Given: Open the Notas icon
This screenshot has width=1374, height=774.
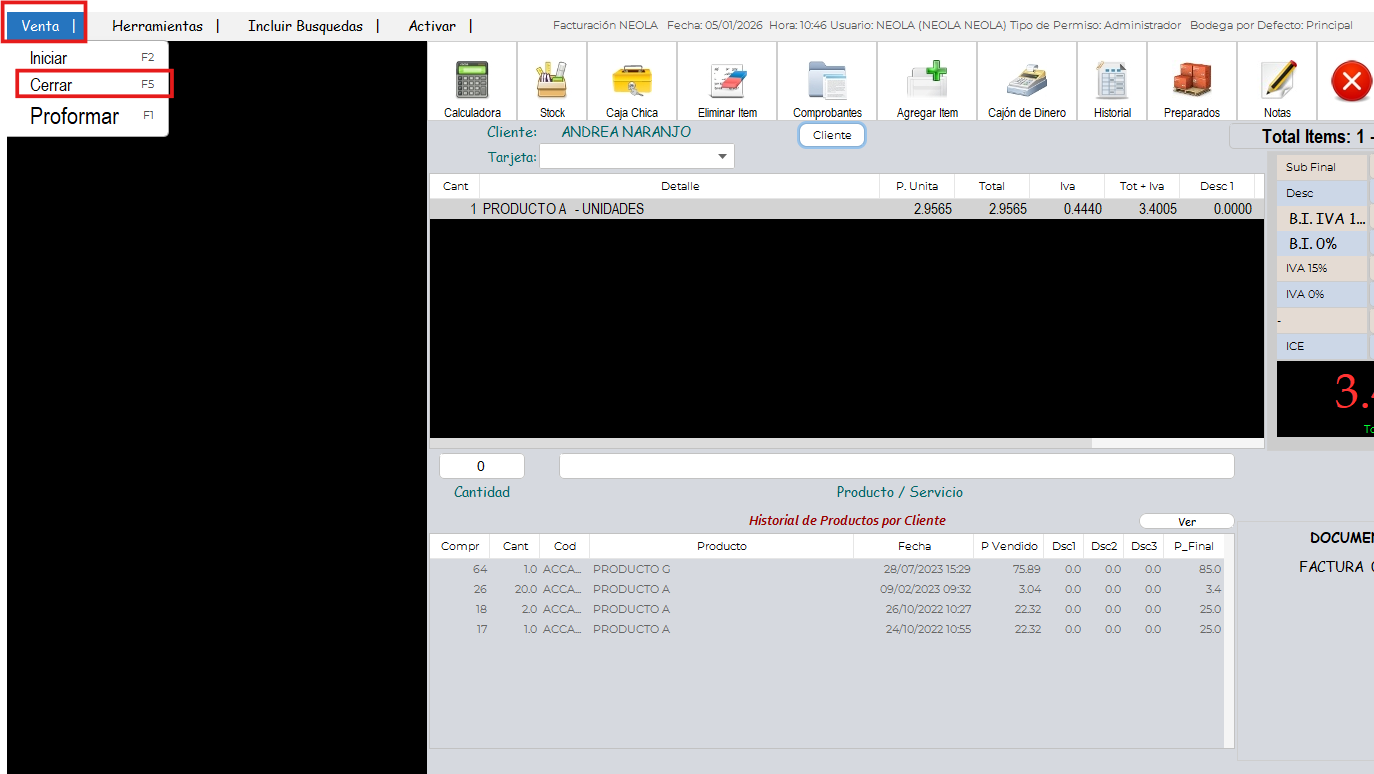Looking at the screenshot, I should [1277, 81].
